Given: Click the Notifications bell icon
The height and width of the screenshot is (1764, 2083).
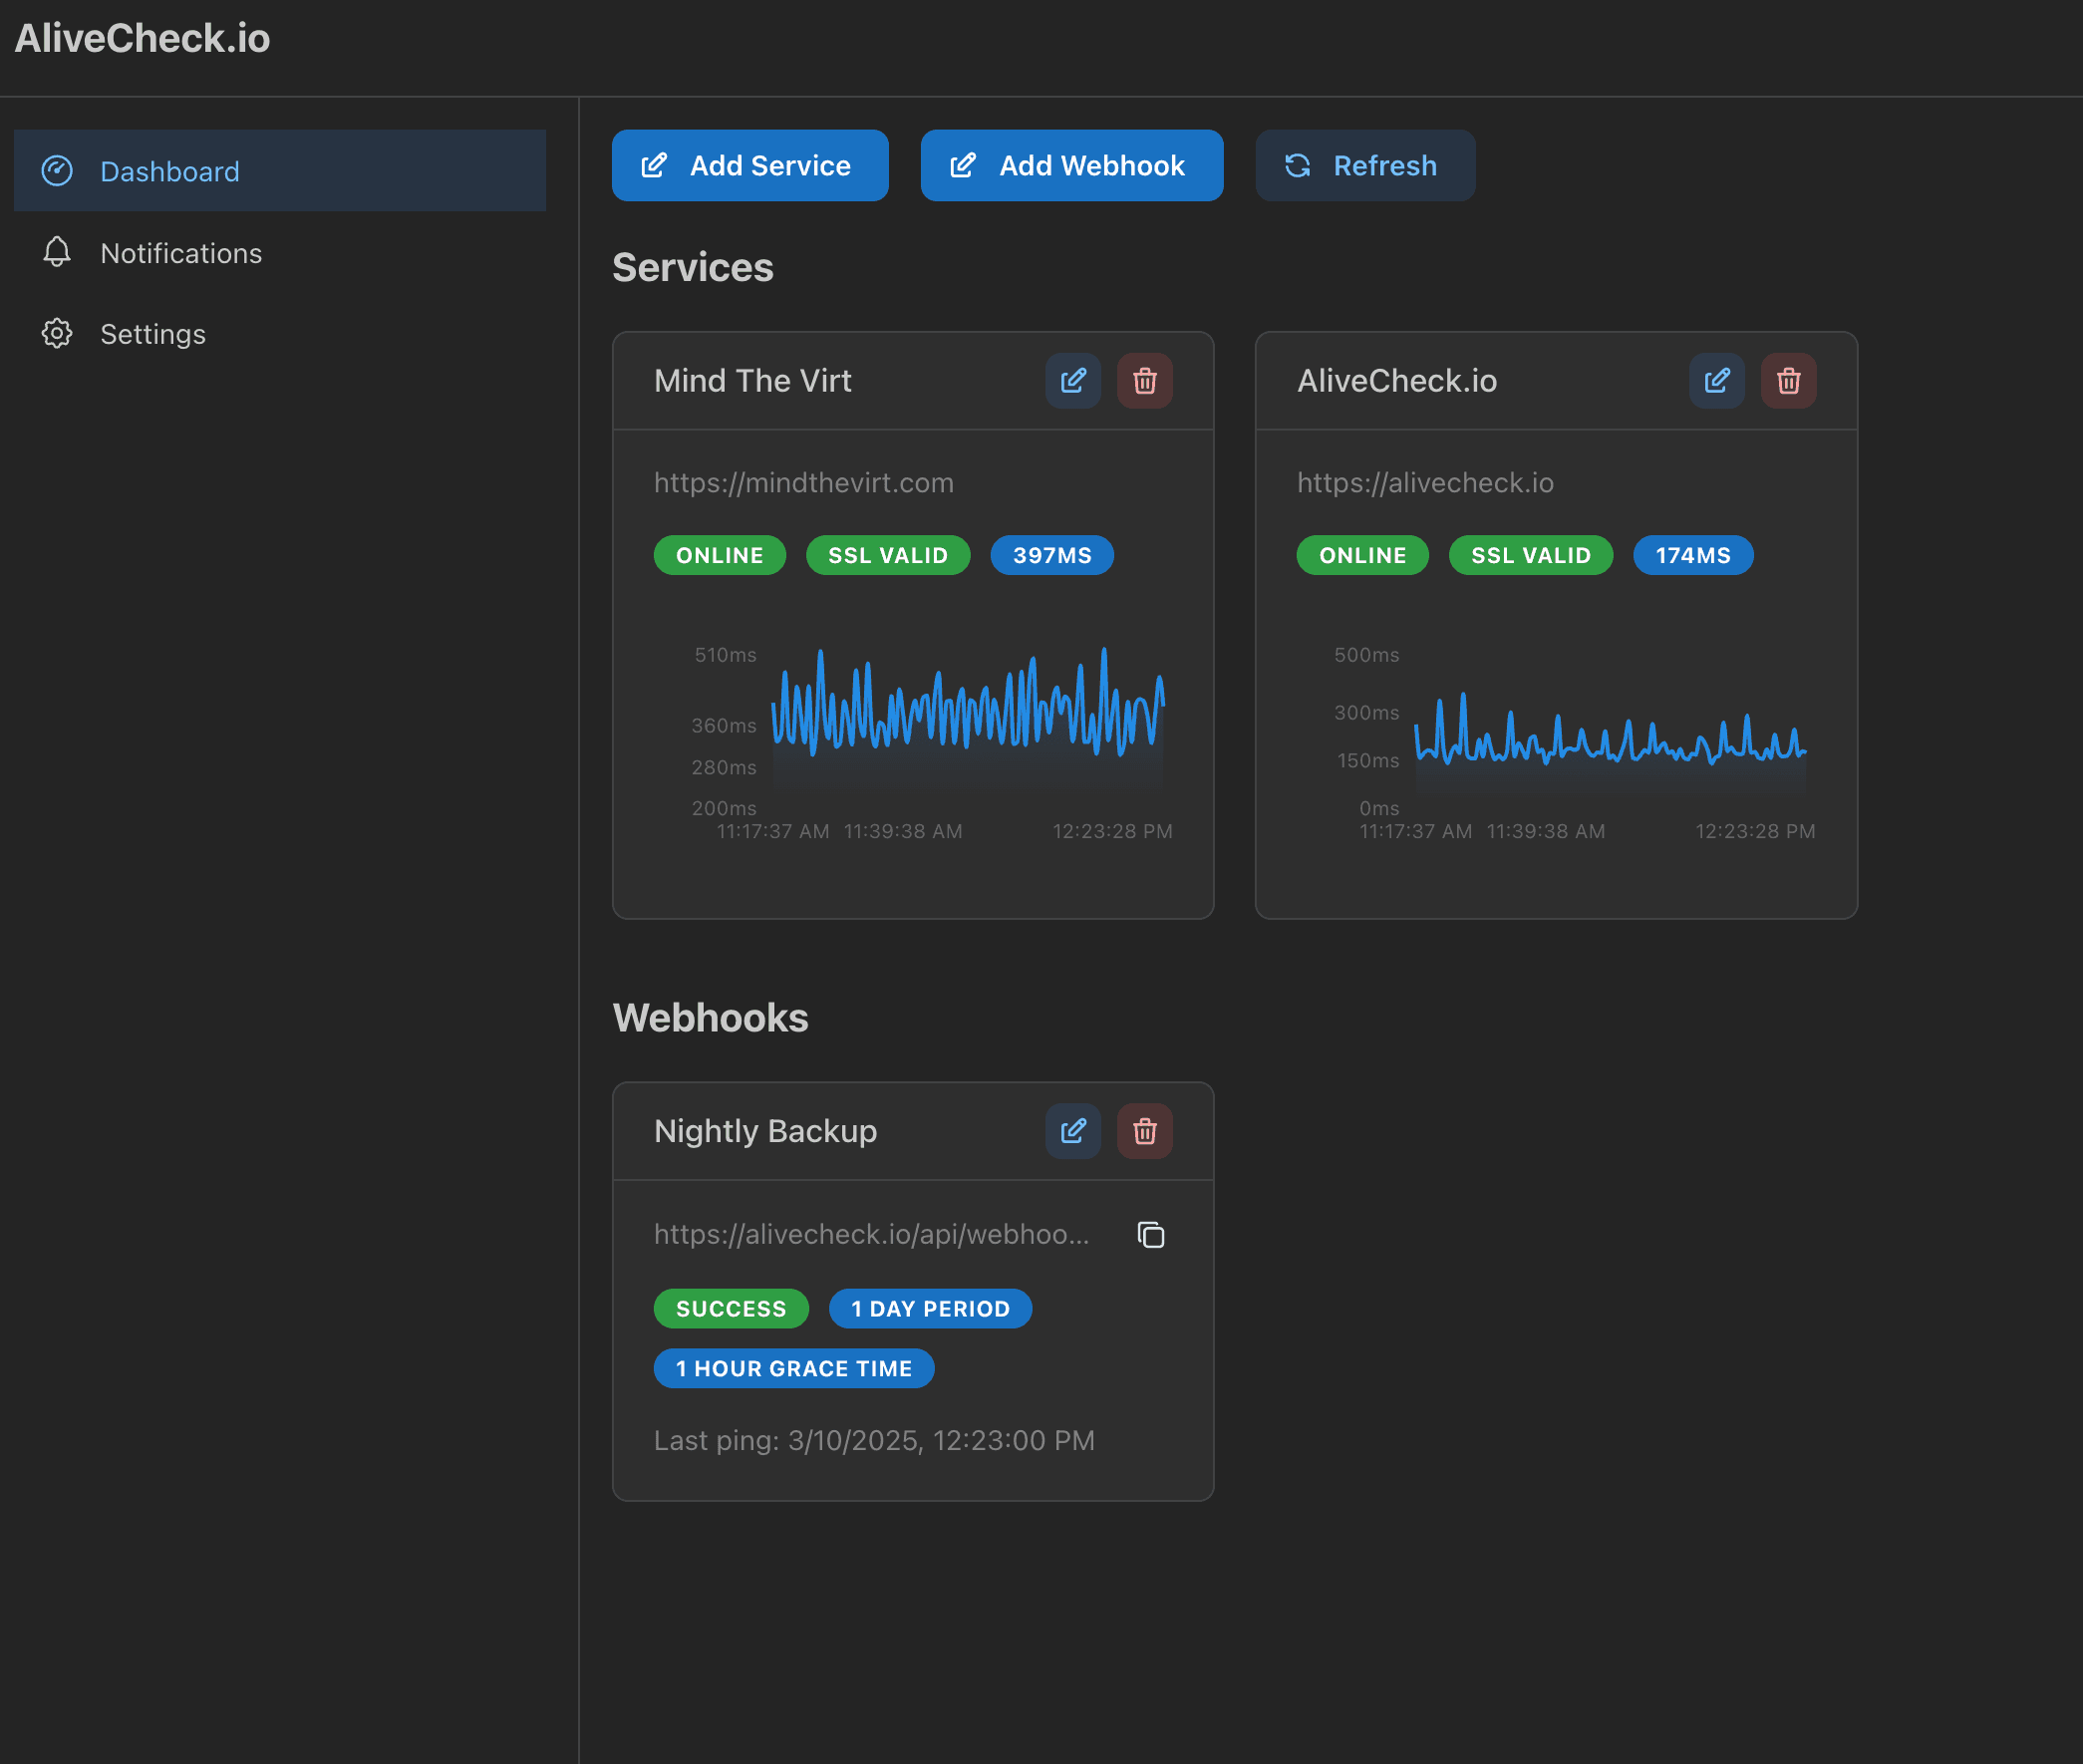Looking at the screenshot, I should [57, 252].
